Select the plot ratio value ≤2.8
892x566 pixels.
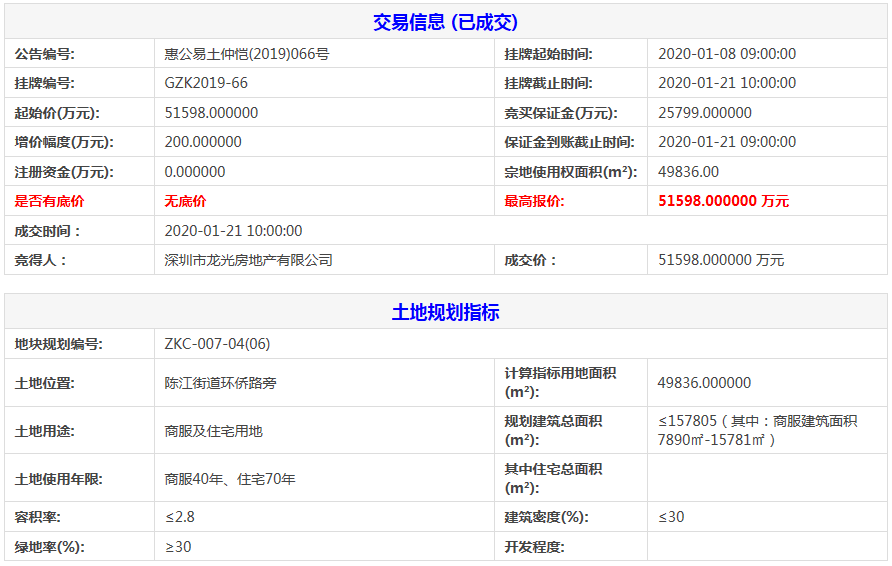click(x=180, y=517)
